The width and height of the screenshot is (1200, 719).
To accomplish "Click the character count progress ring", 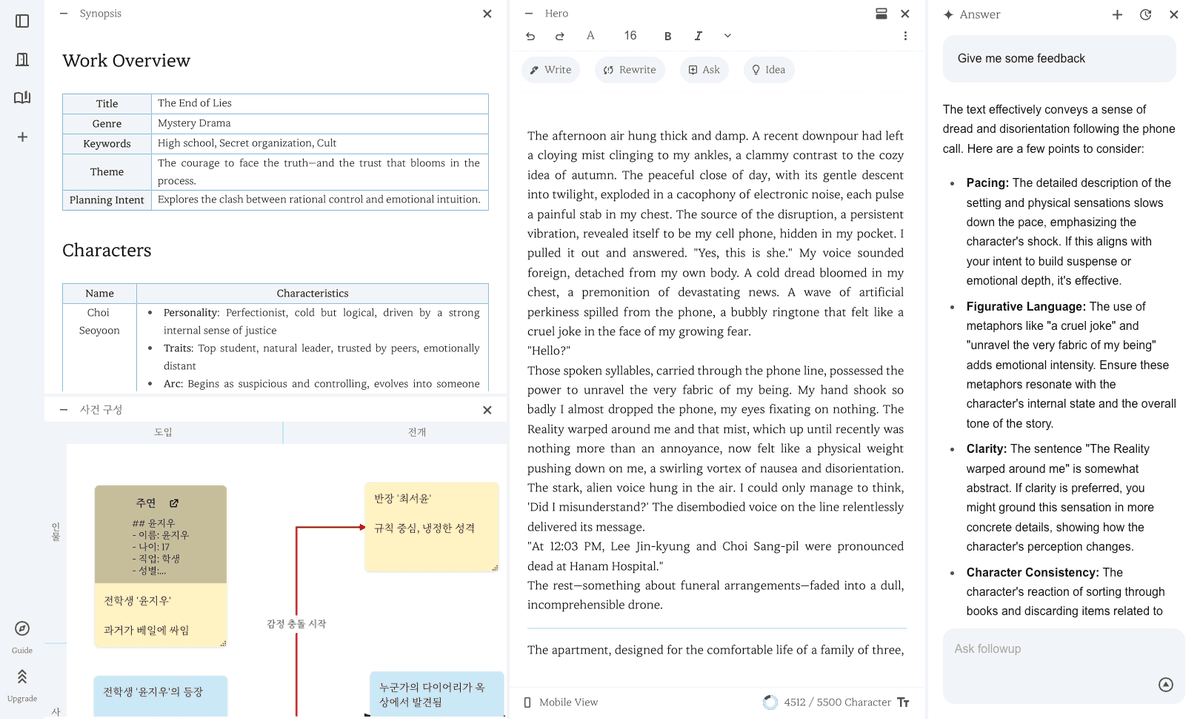I will click(770, 702).
